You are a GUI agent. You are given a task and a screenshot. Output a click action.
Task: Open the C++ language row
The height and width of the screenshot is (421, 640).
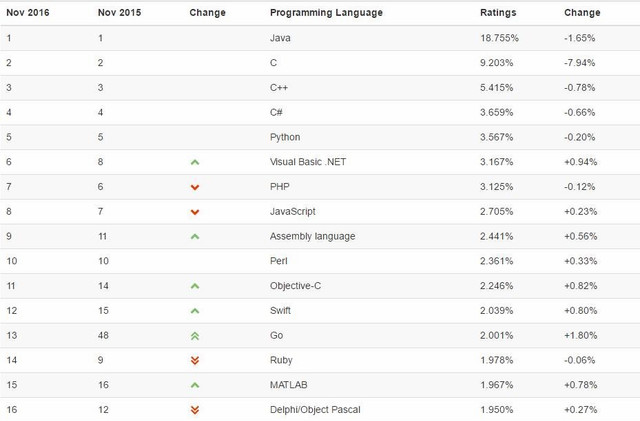point(279,87)
